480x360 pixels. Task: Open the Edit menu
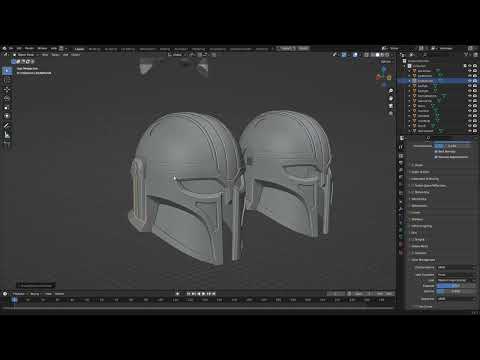(x=19, y=48)
